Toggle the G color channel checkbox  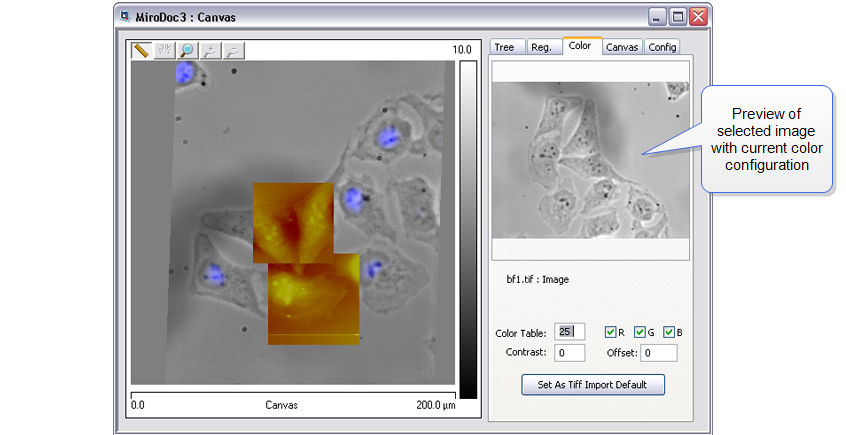tap(640, 332)
